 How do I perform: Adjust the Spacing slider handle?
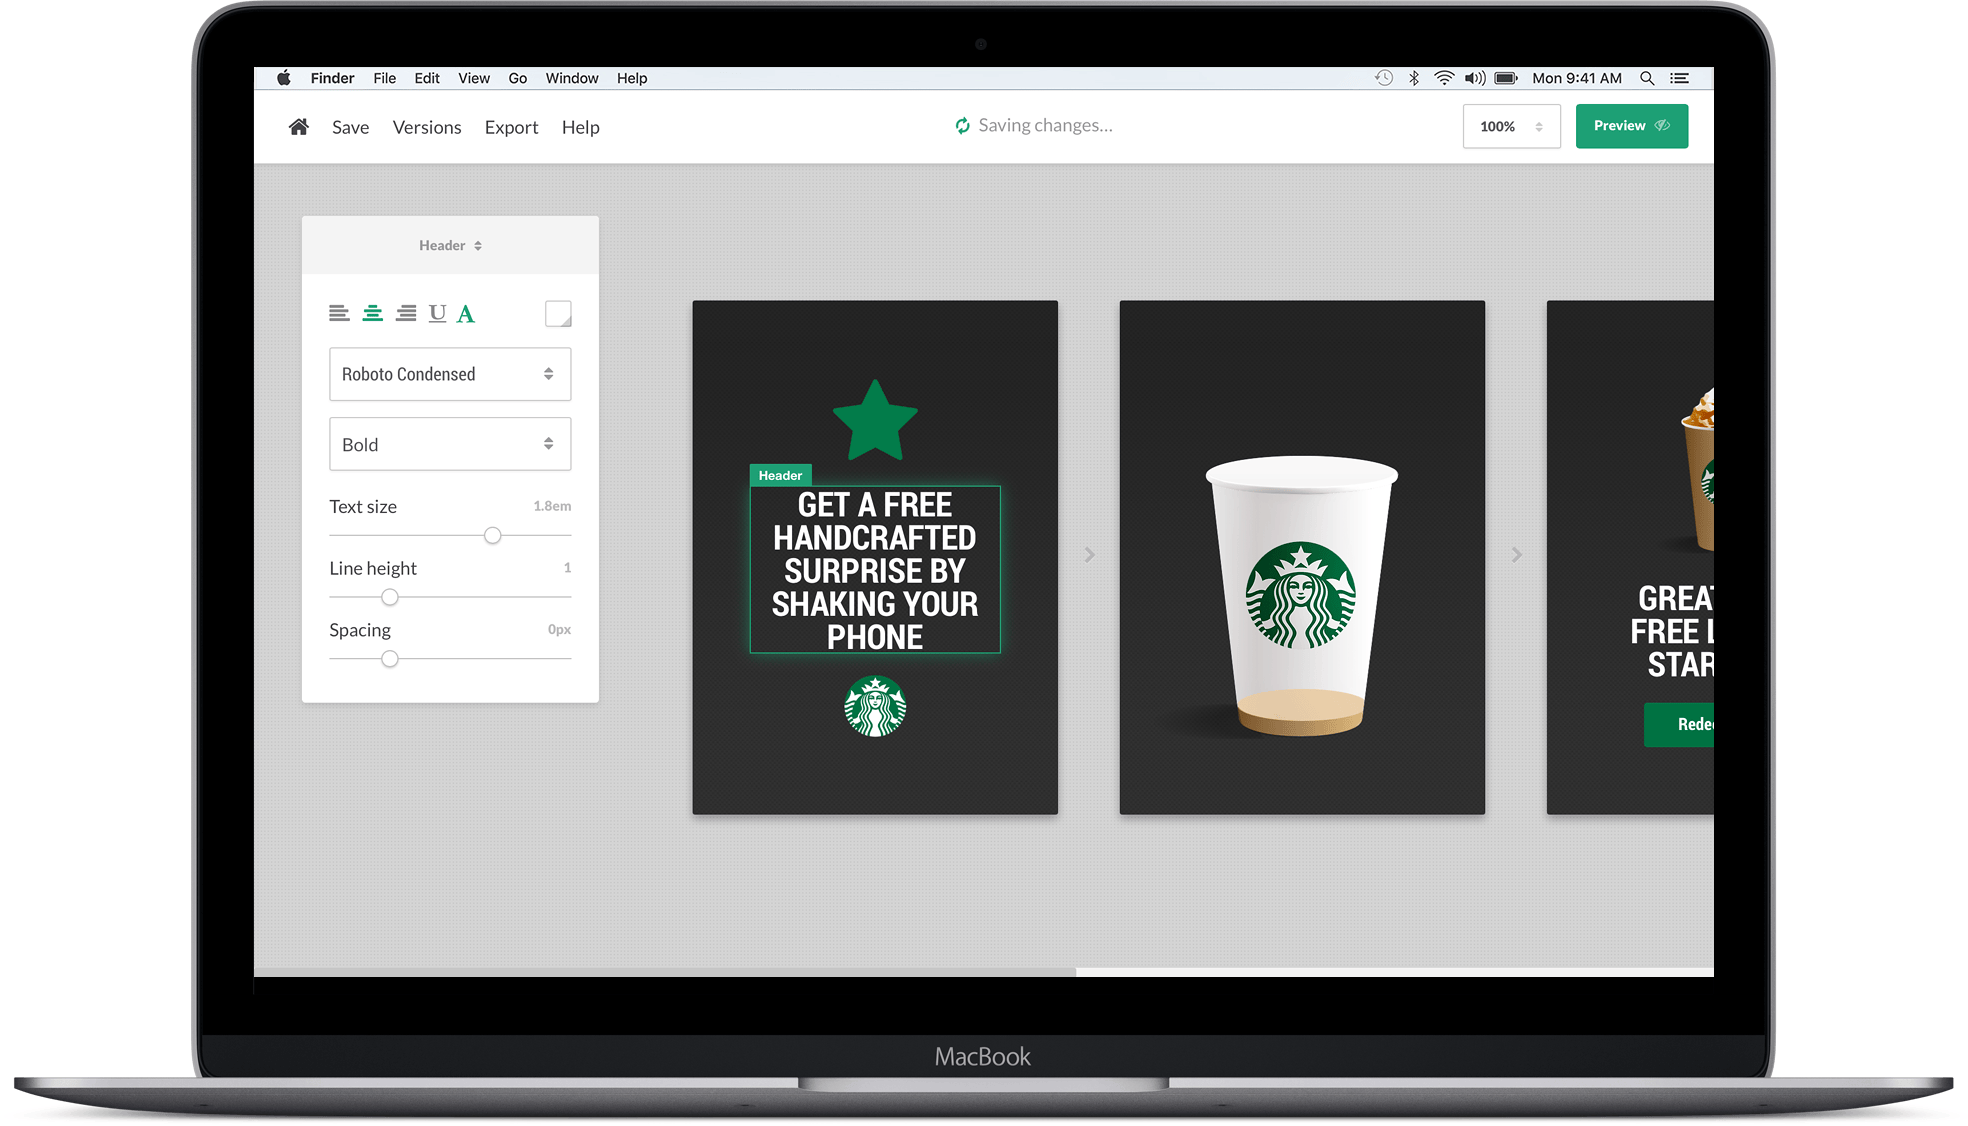pyautogui.click(x=390, y=659)
